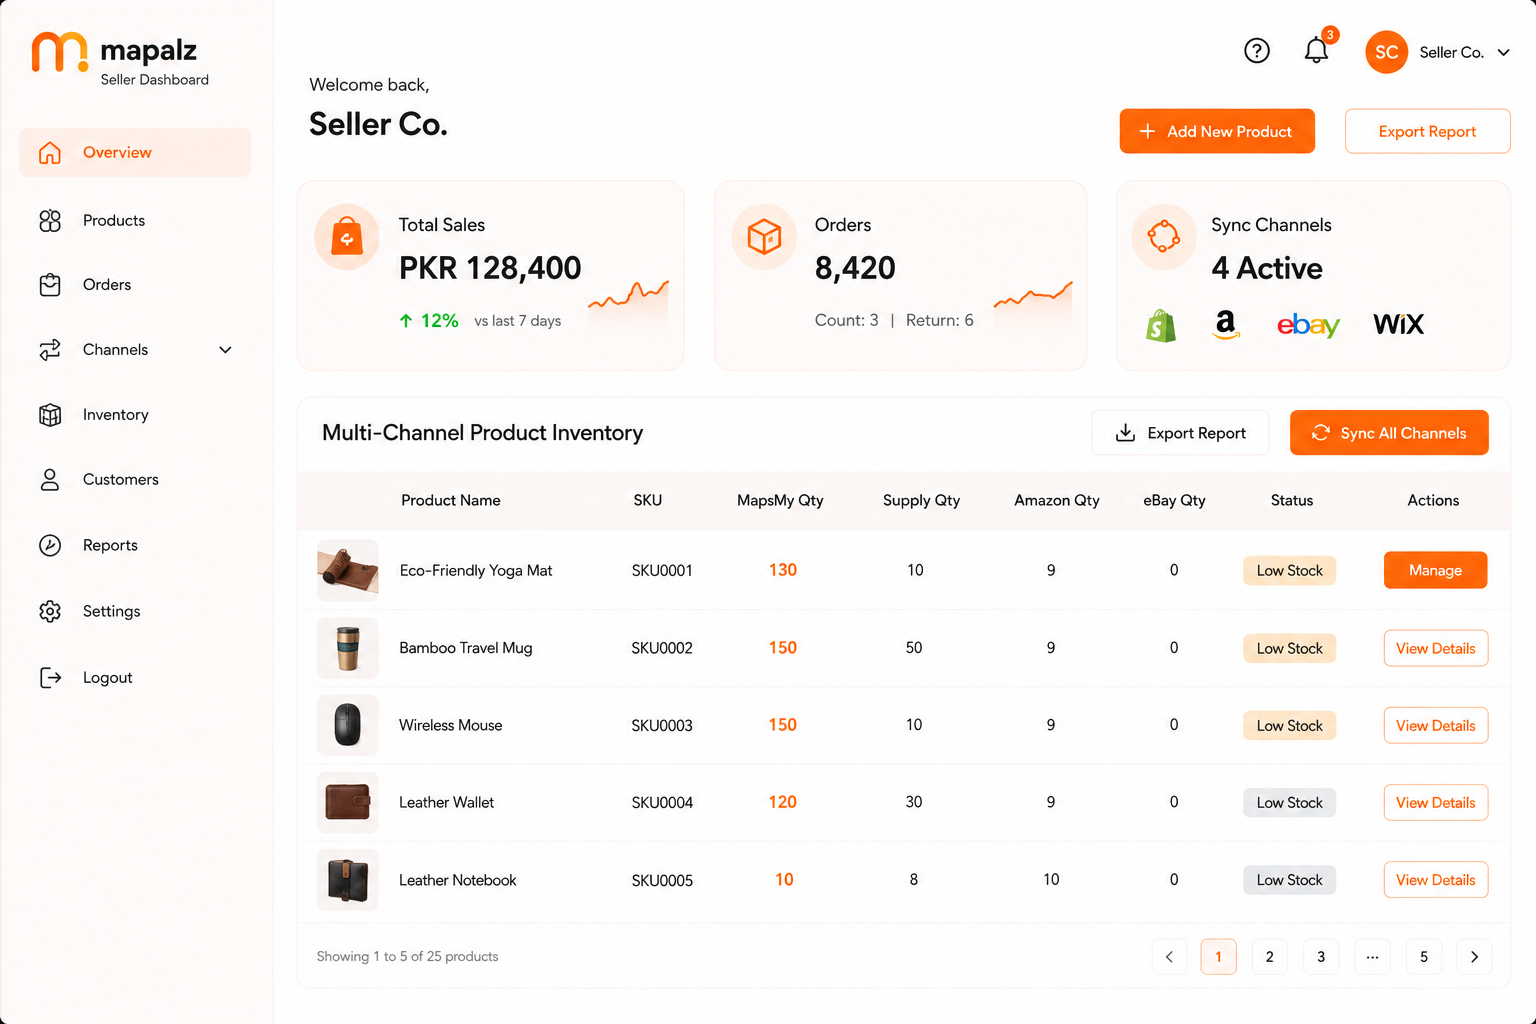Go to the Overview page
This screenshot has height=1024, width=1536.
pyautogui.click(x=135, y=152)
